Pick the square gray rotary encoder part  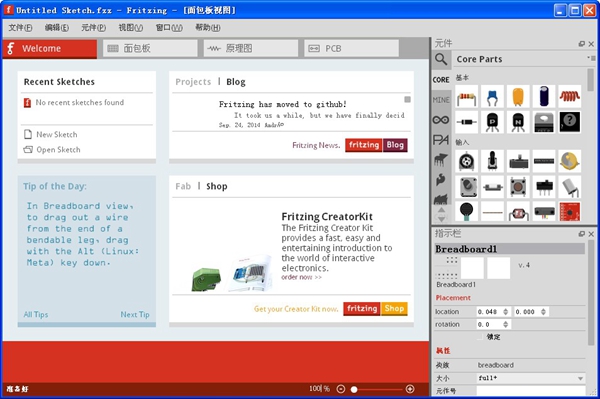click(x=467, y=187)
